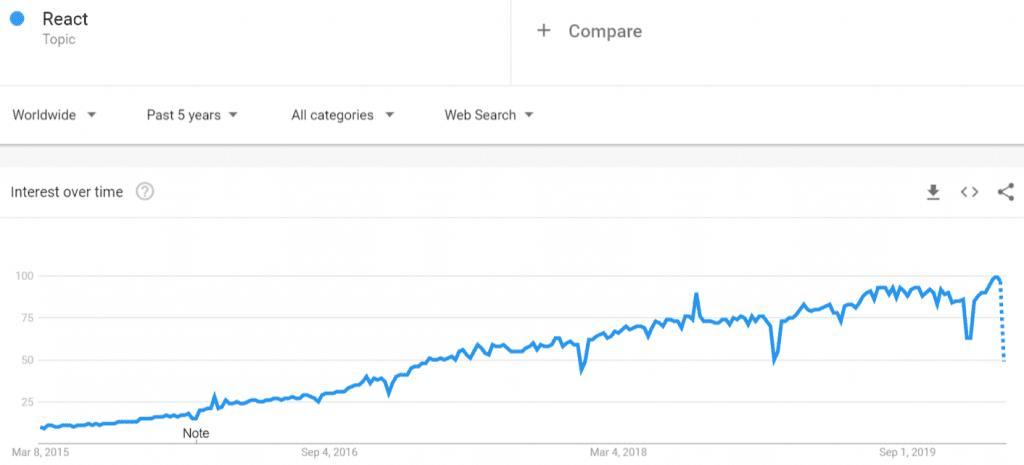Select the React search term field
Image resolution: width=1024 pixels, height=465 pixels.
(x=65, y=20)
